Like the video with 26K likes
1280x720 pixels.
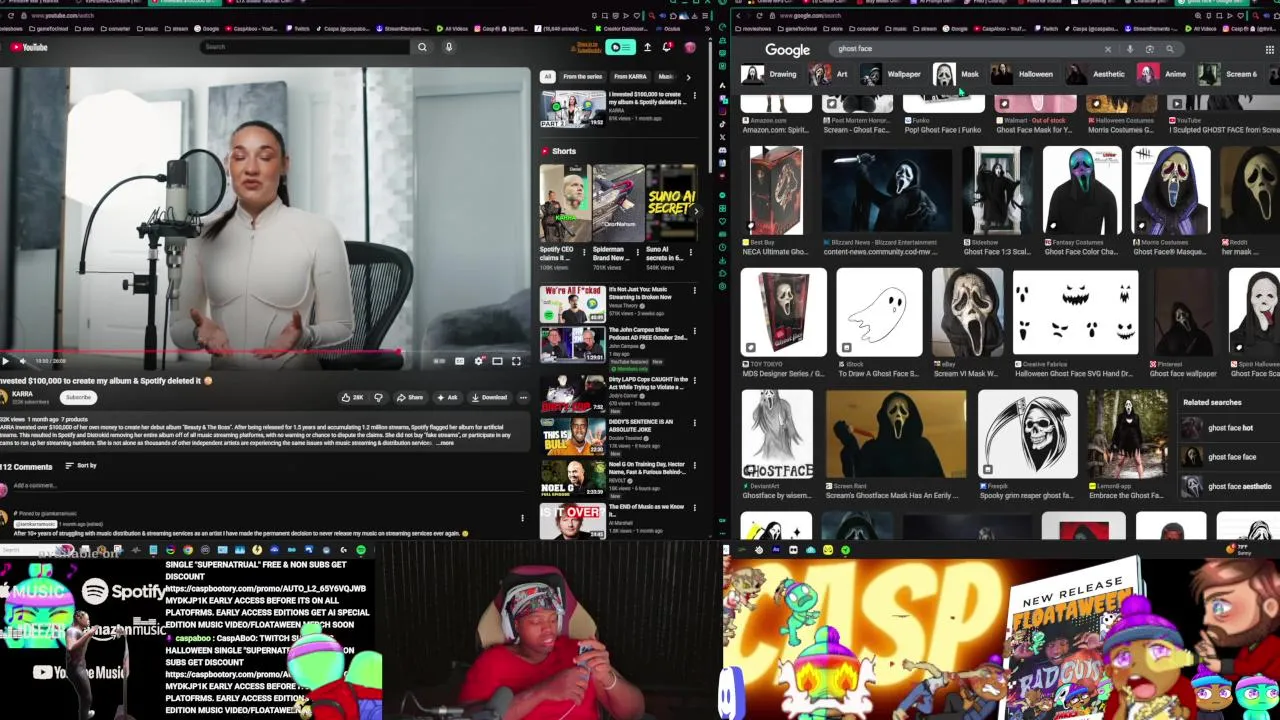point(352,397)
